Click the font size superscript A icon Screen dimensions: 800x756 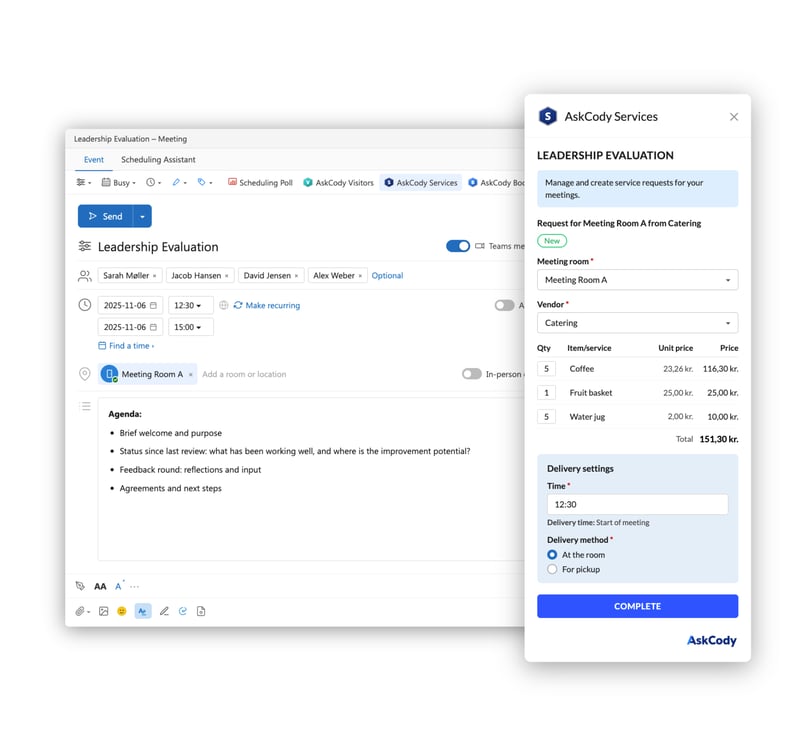[119, 586]
